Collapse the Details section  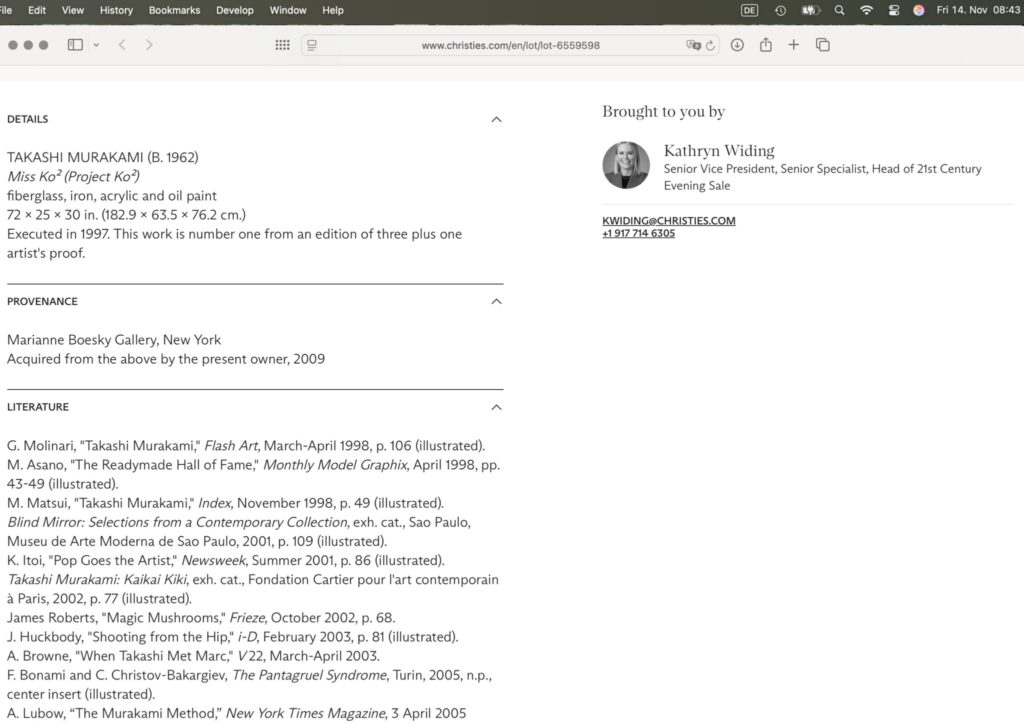[496, 120]
